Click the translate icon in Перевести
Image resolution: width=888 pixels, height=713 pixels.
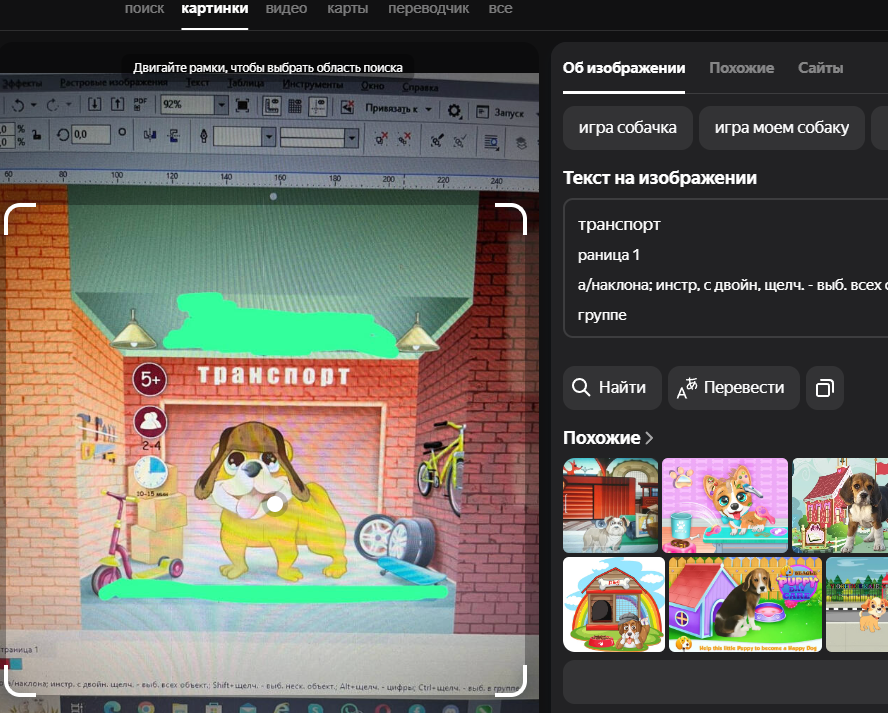(687, 388)
